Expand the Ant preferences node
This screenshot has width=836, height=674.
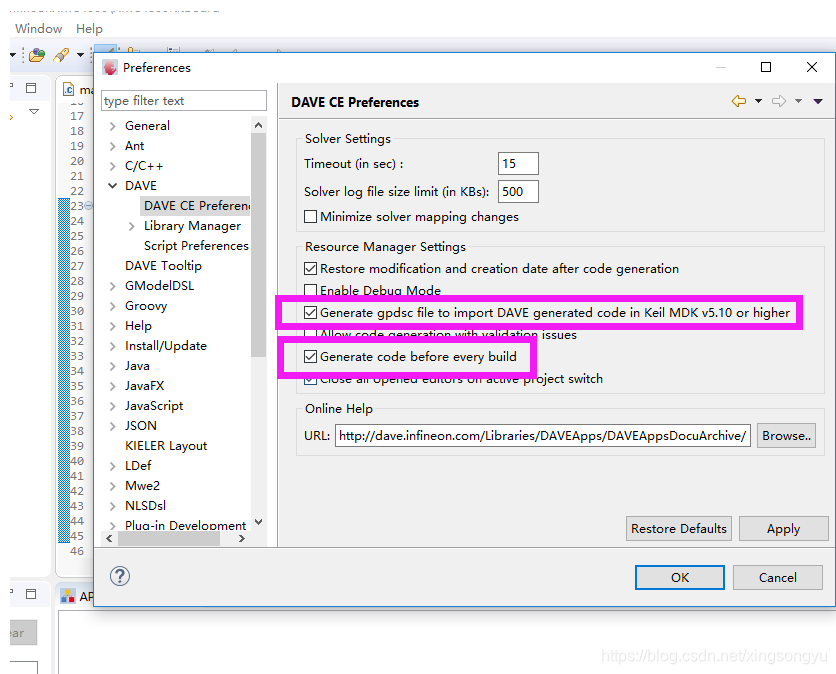112,146
